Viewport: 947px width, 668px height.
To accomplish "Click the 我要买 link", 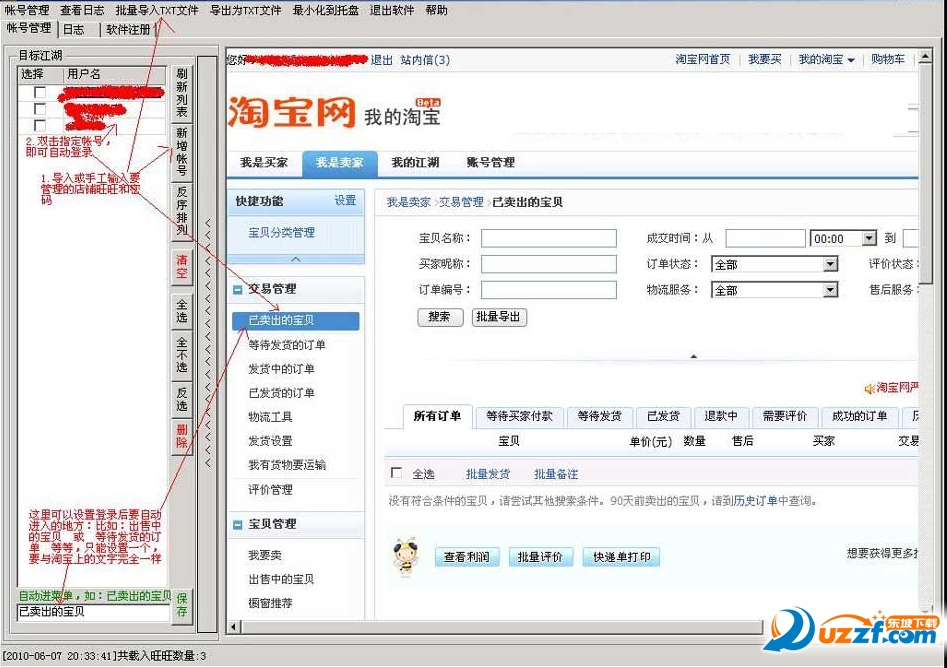I will (x=765, y=59).
